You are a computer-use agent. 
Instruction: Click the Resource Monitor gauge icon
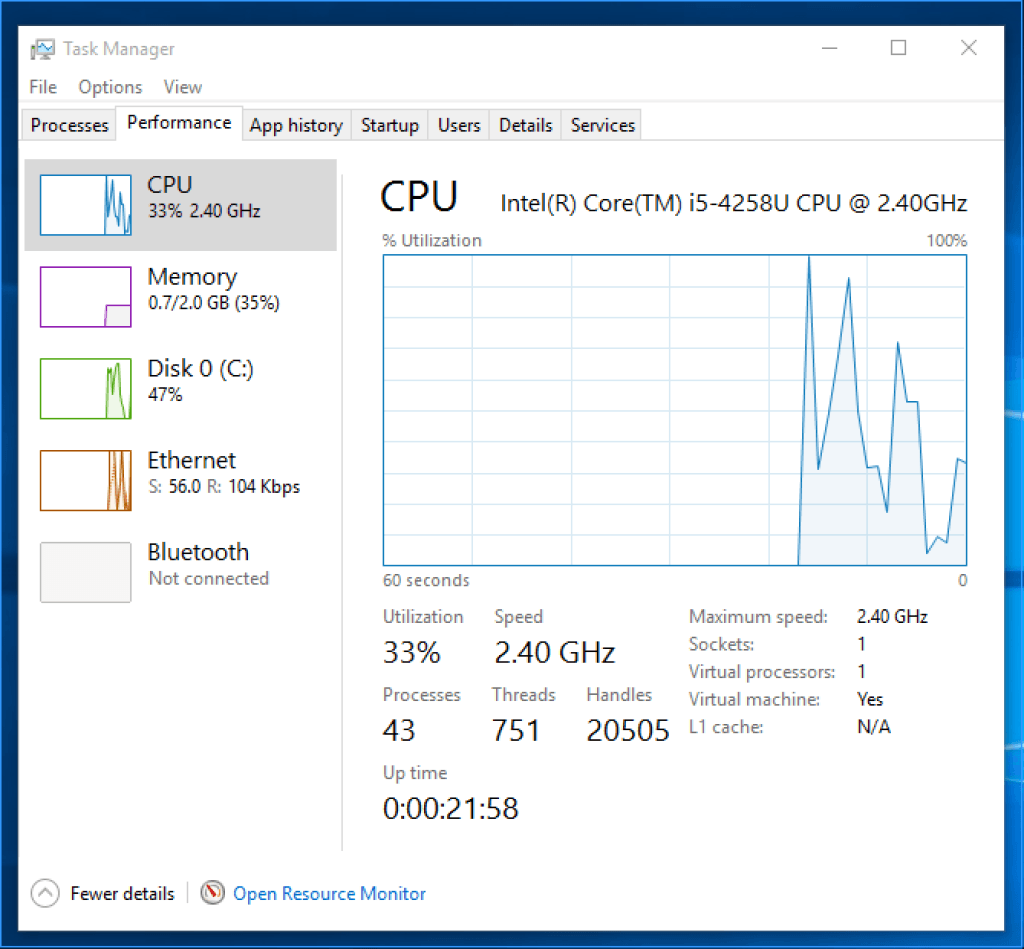(x=212, y=893)
